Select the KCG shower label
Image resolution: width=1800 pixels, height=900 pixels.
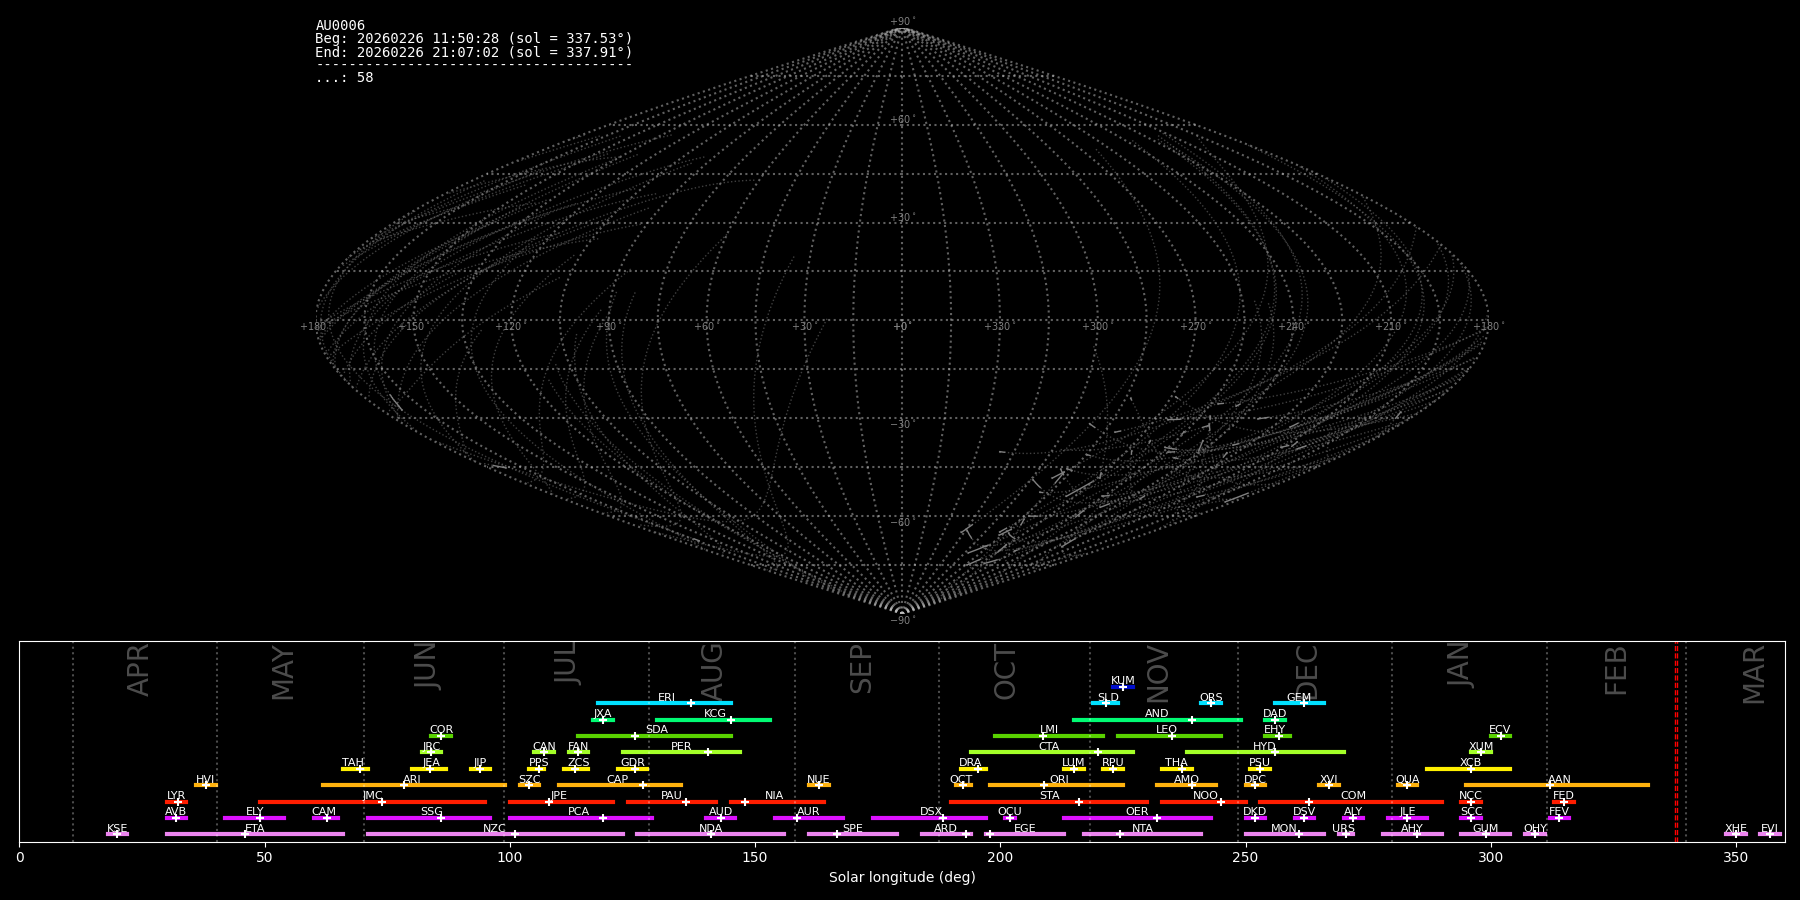715,714
